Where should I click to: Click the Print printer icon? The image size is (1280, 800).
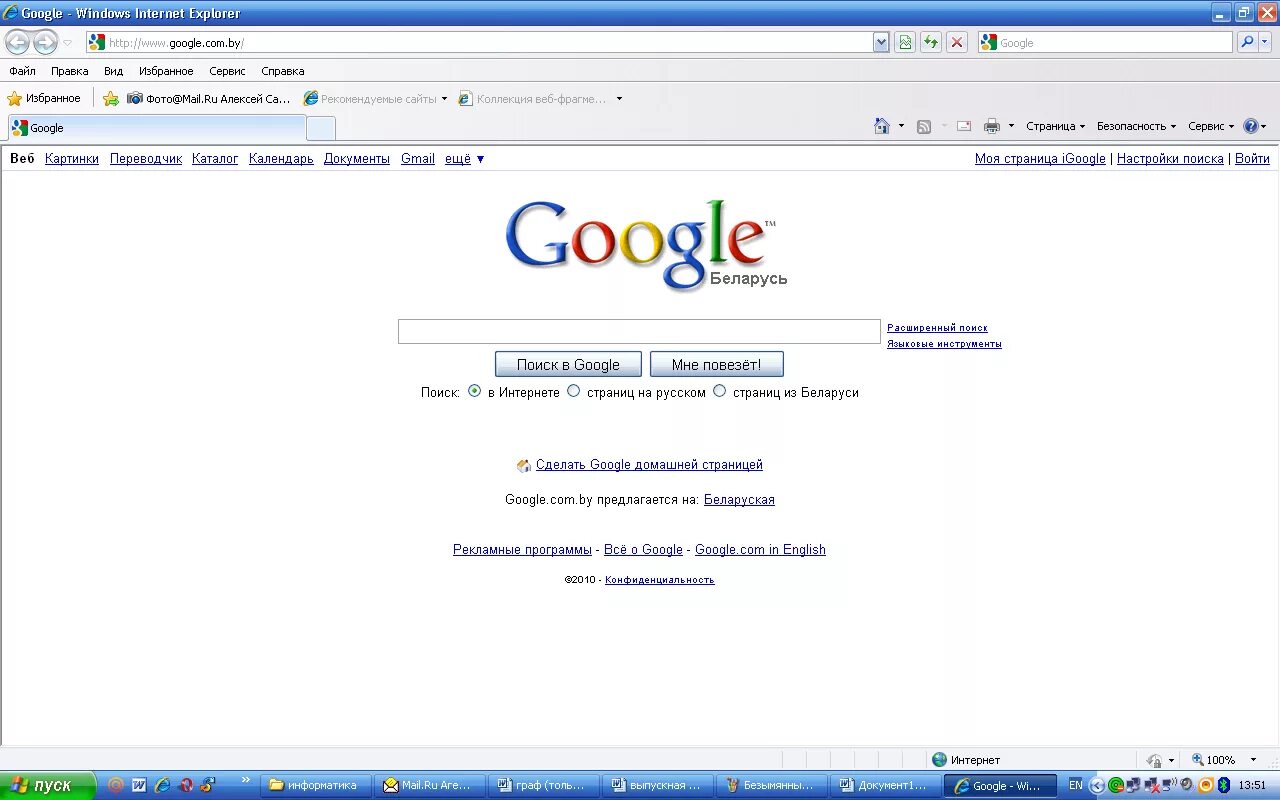click(992, 126)
